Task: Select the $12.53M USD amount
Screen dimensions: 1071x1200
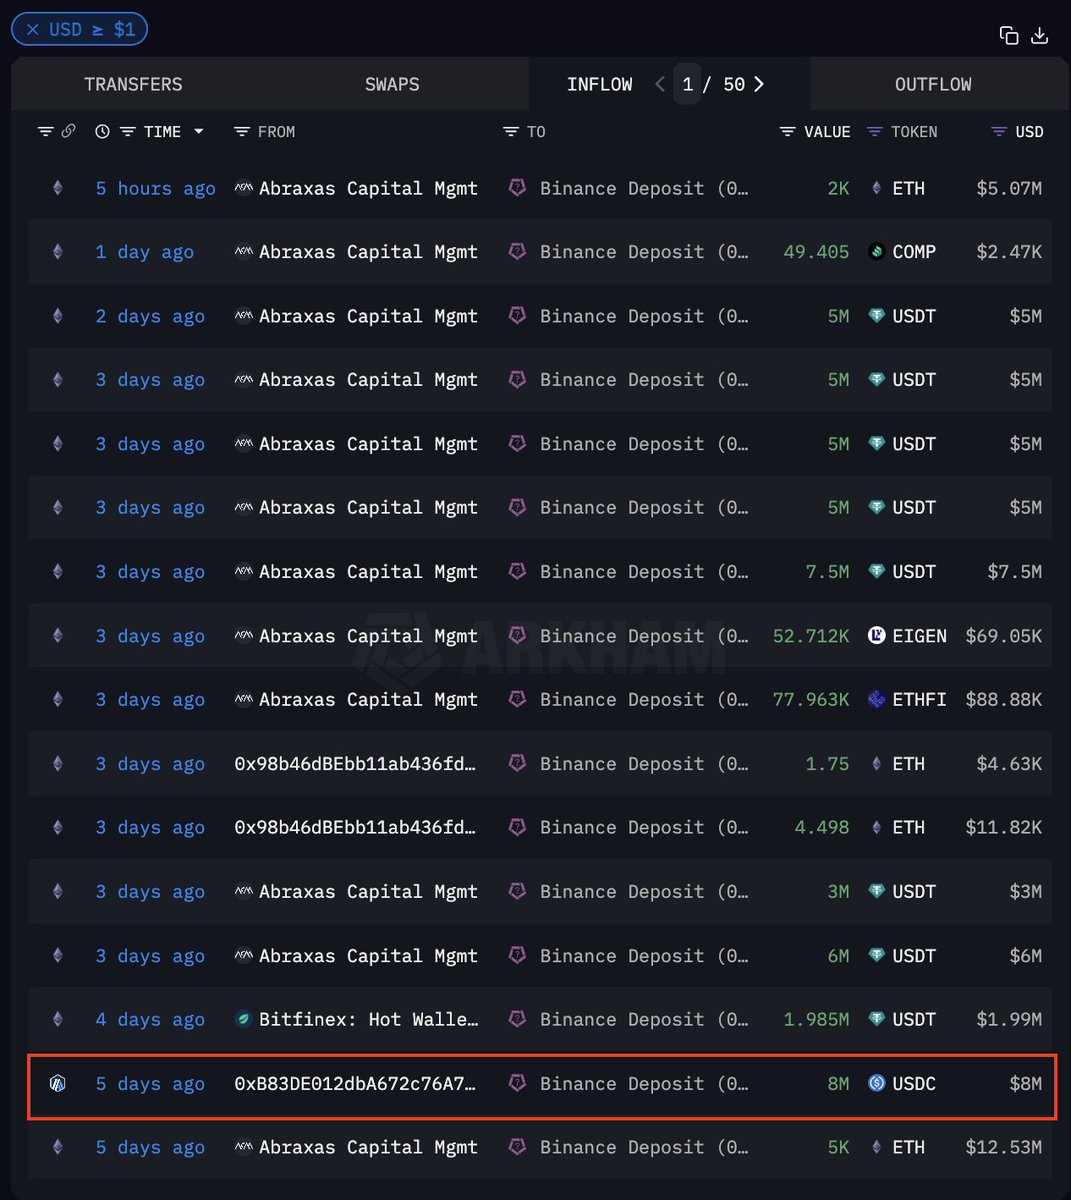Action: [1004, 1148]
